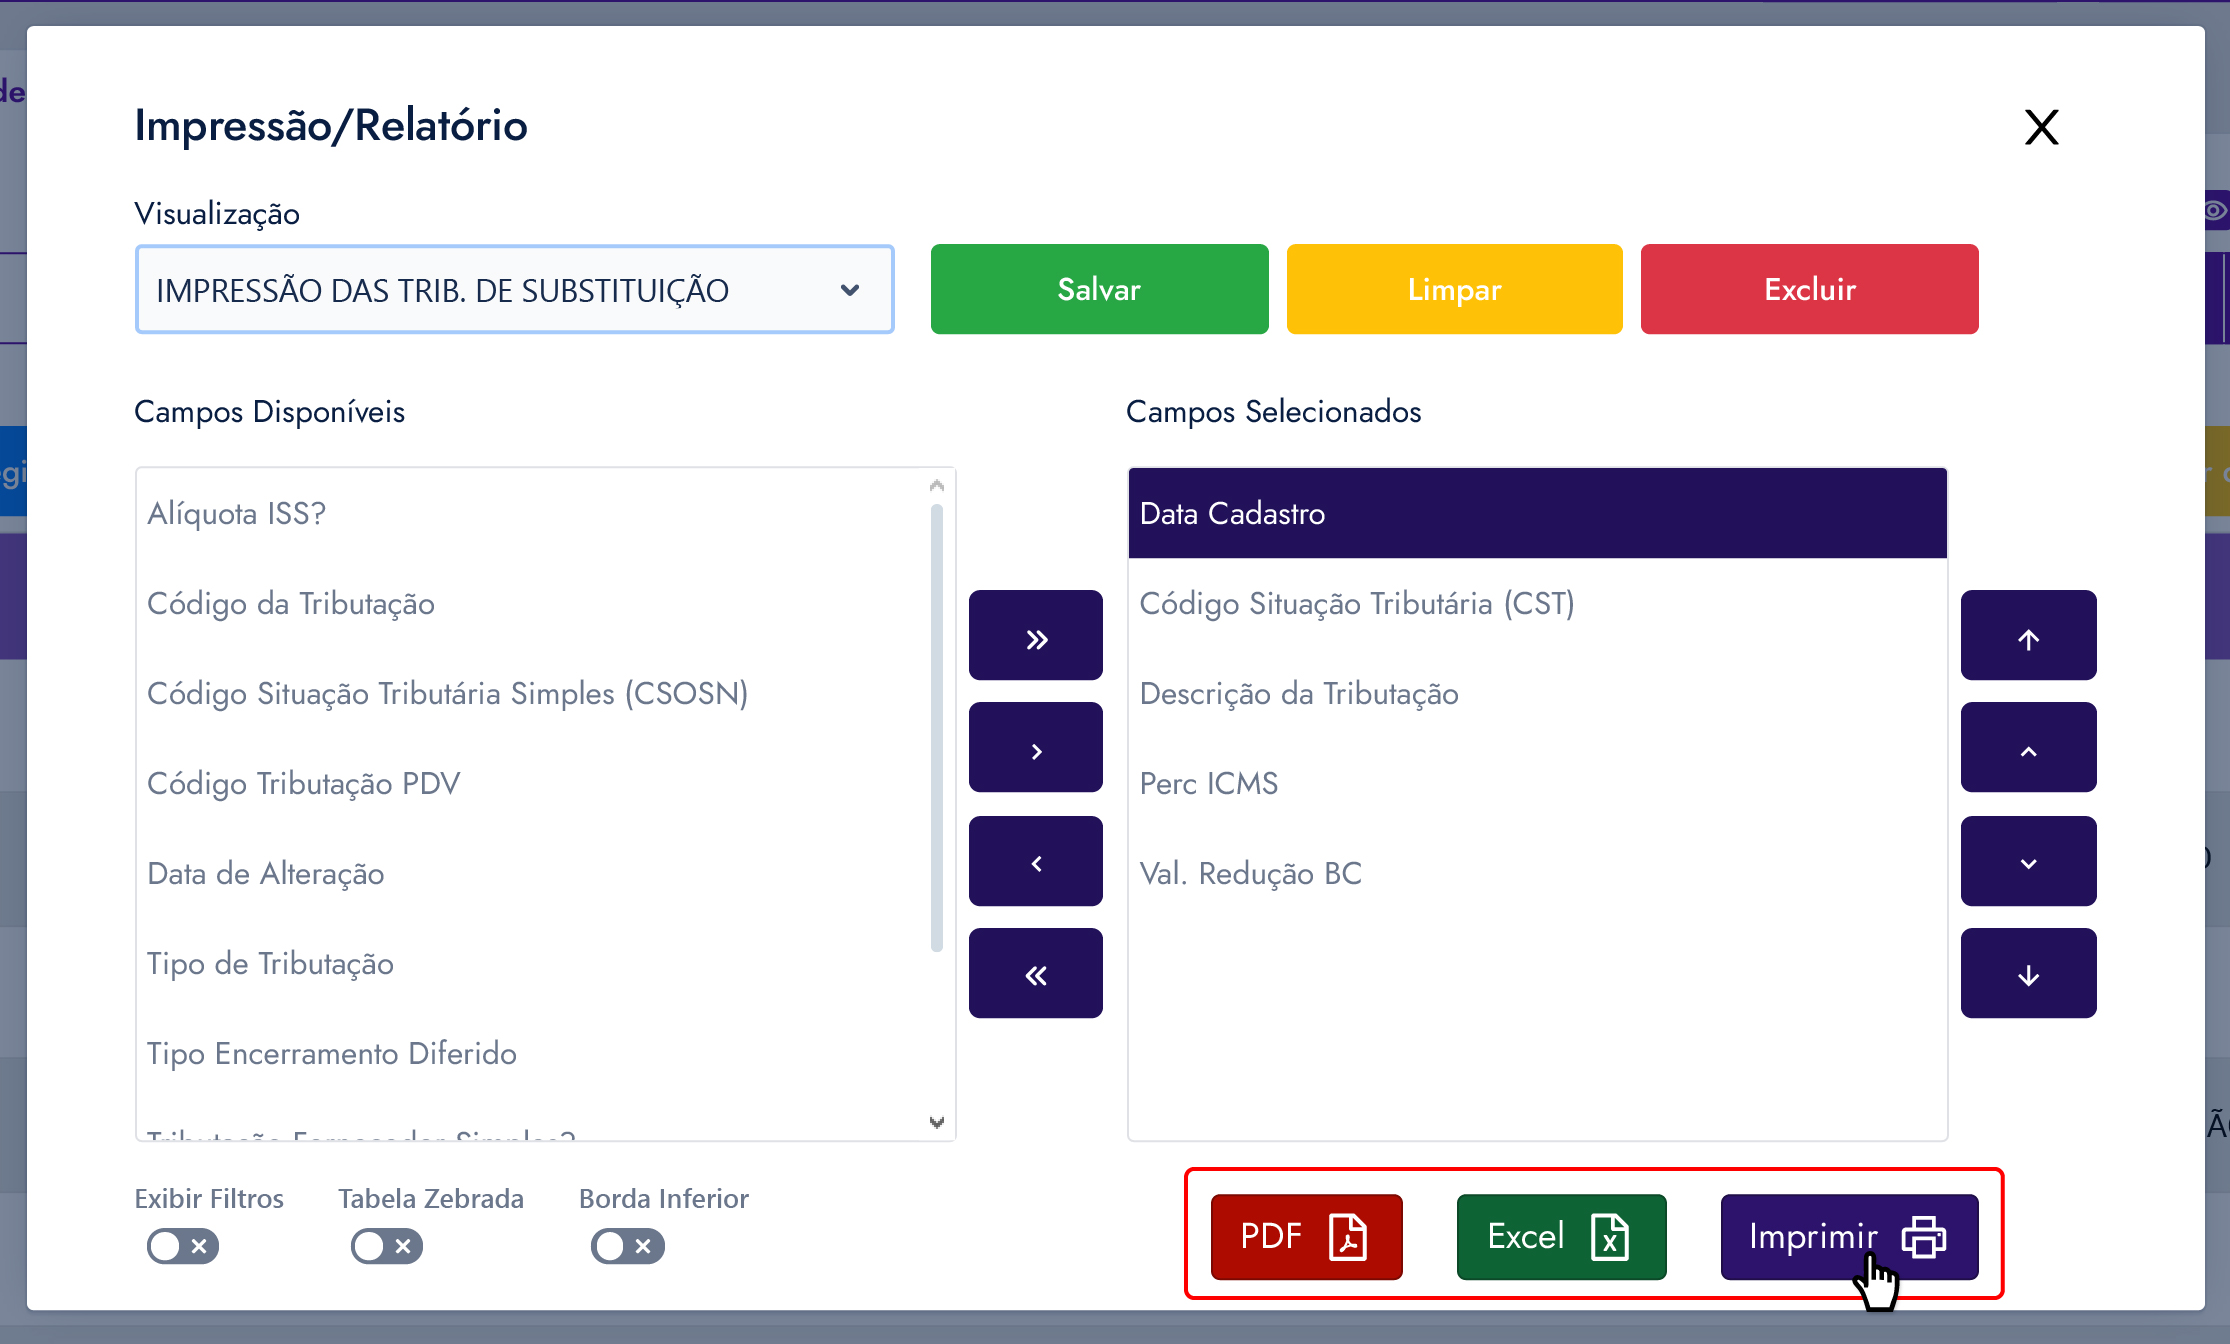Move selected field to top
The image size is (2230, 1344).
click(2027, 637)
